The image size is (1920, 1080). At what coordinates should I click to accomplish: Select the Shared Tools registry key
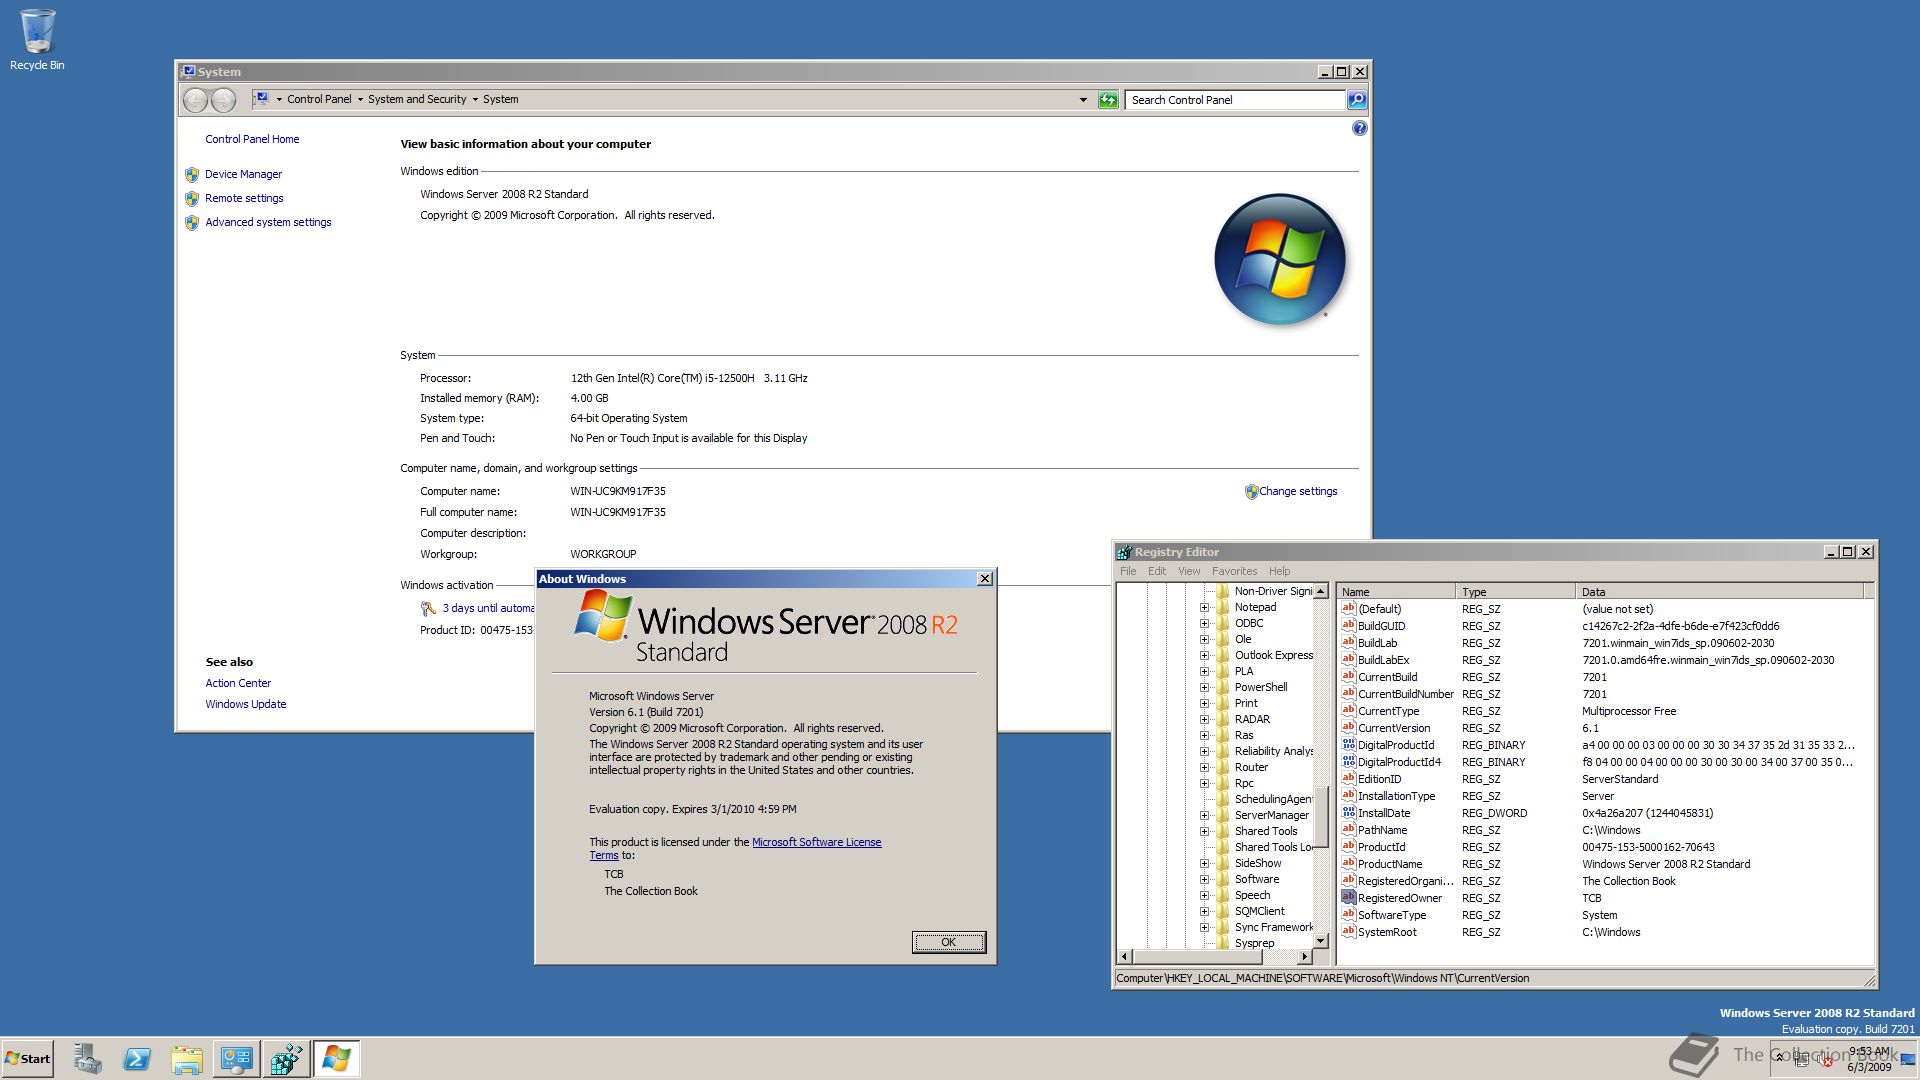pos(1265,831)
